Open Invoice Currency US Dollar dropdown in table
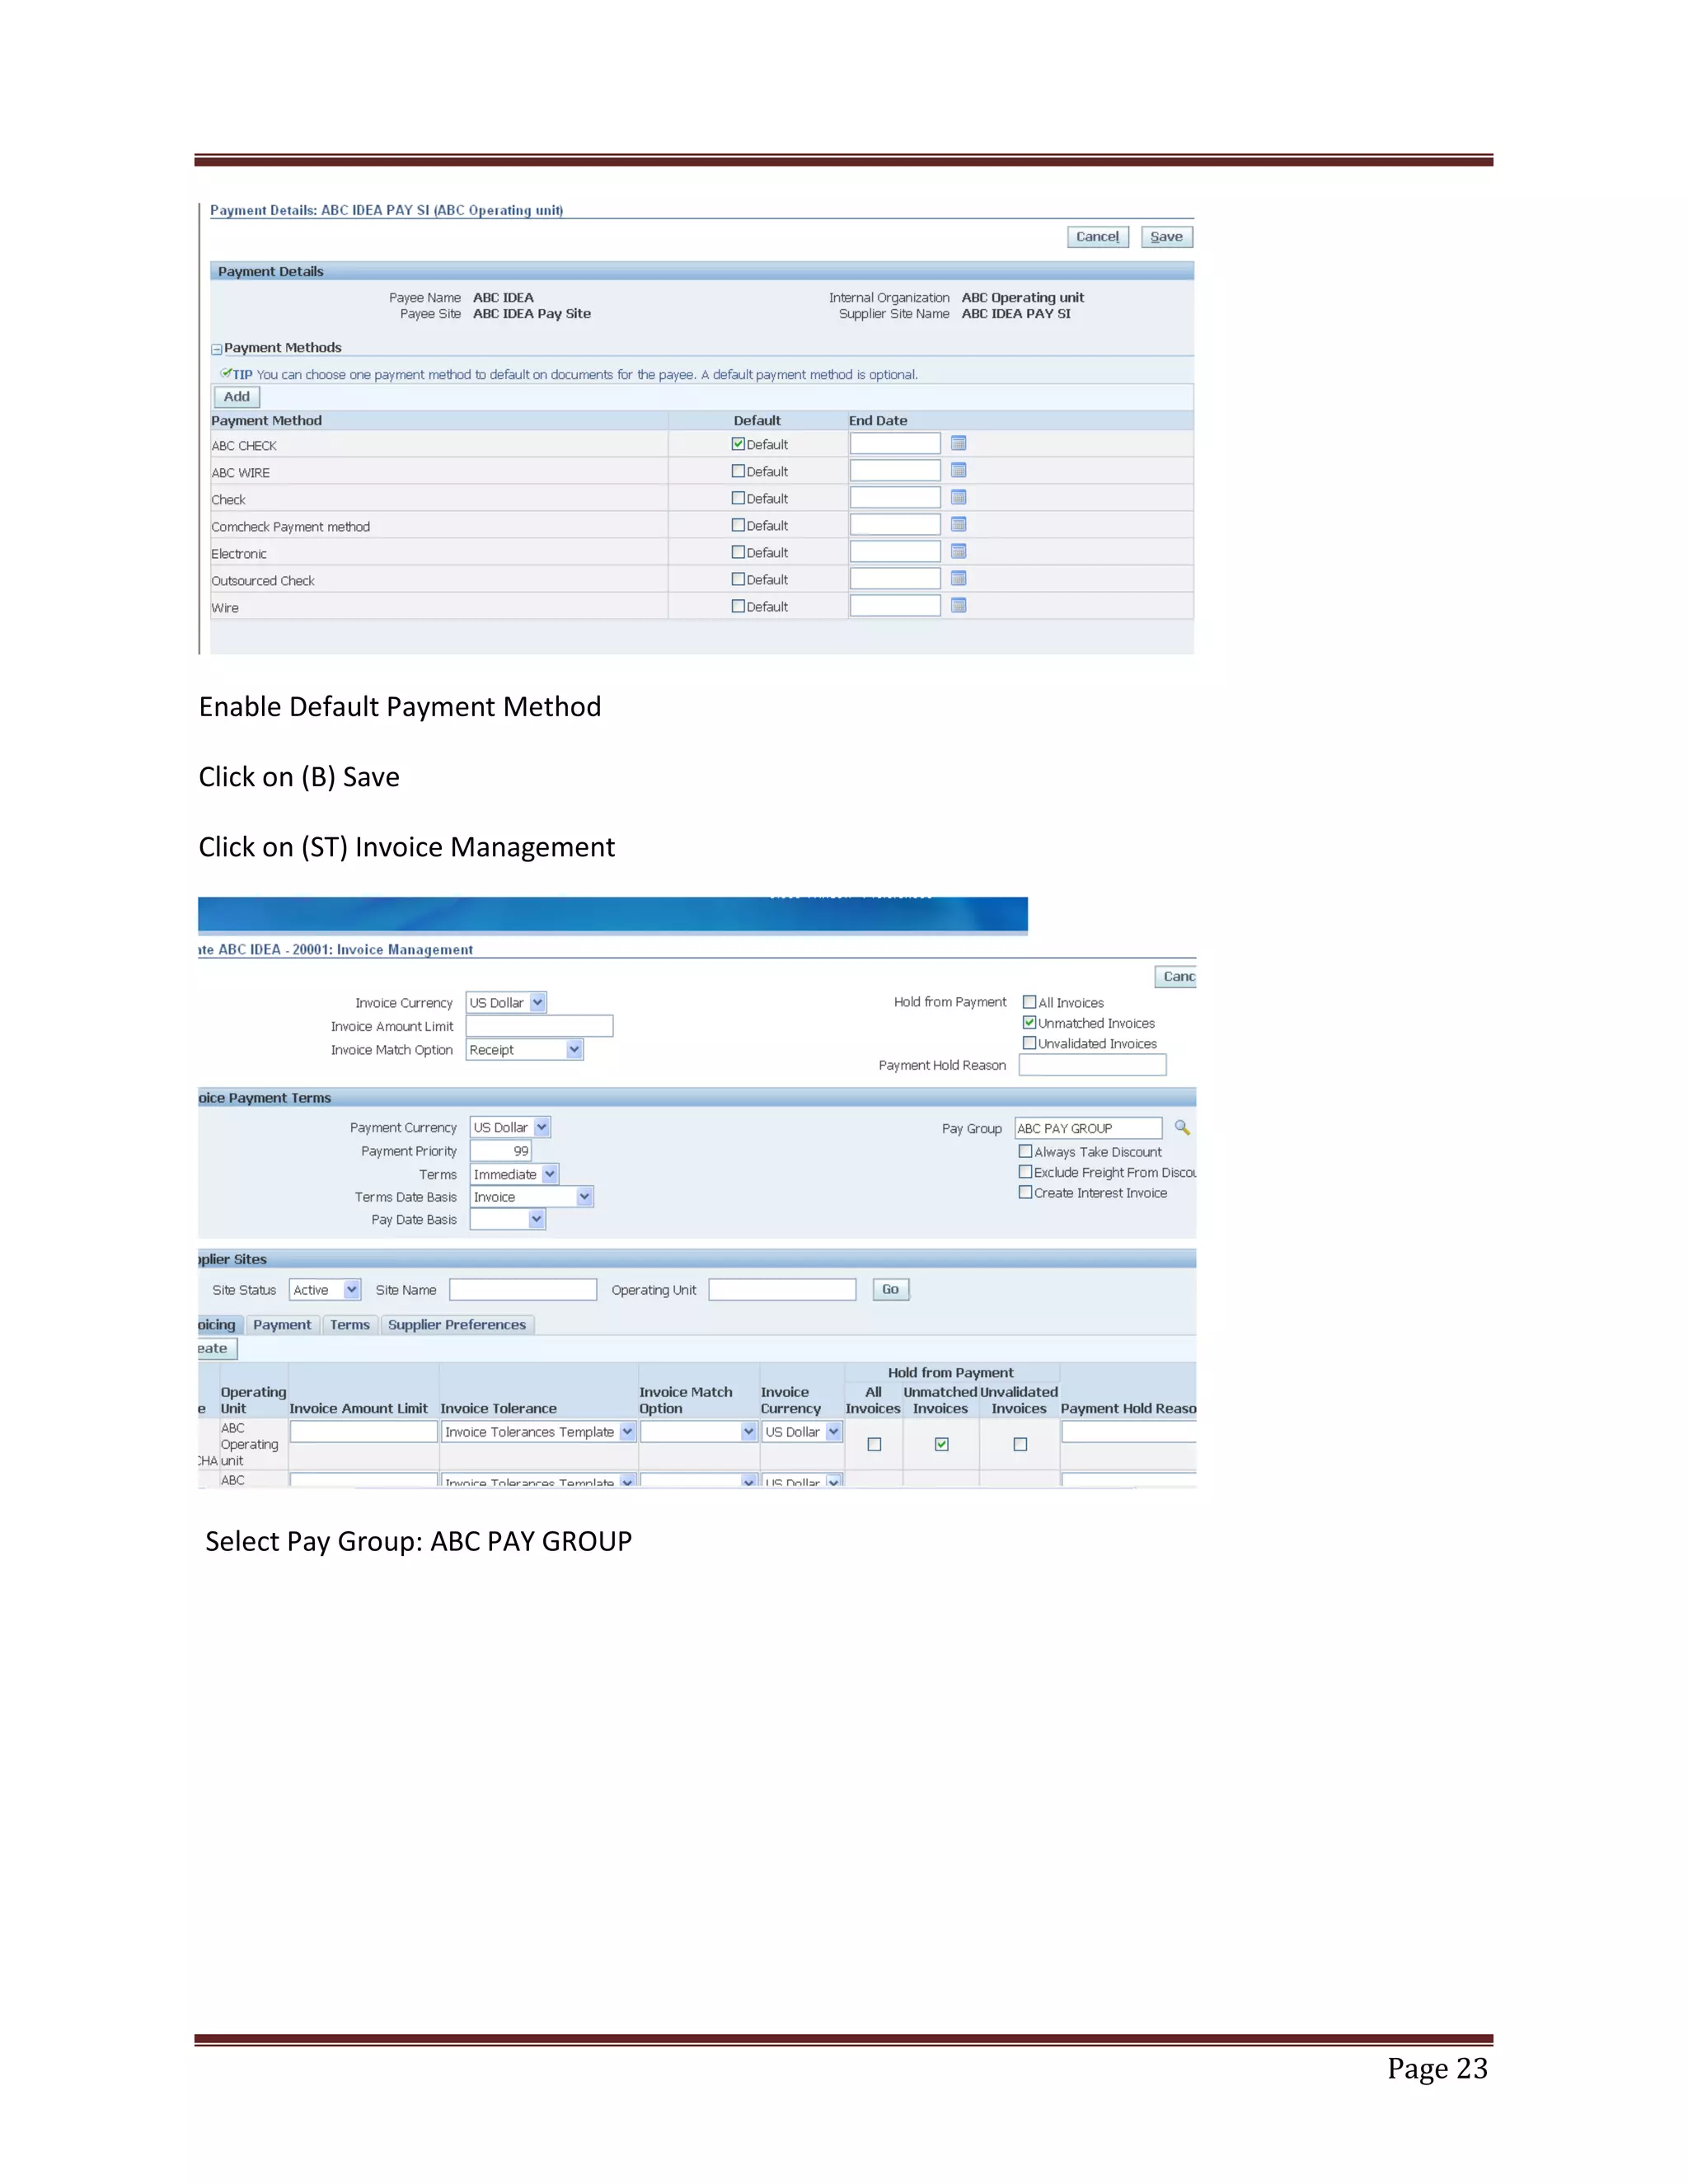This screenshot has height=2184, width=1688. coord(802,1432)
